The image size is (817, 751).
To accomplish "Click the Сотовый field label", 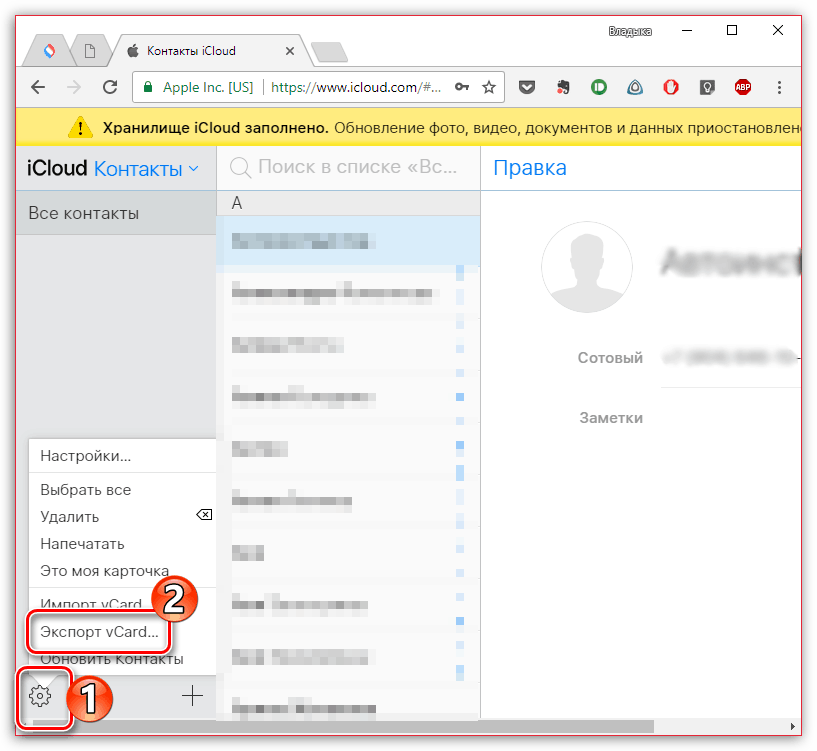I will point(610,358).
